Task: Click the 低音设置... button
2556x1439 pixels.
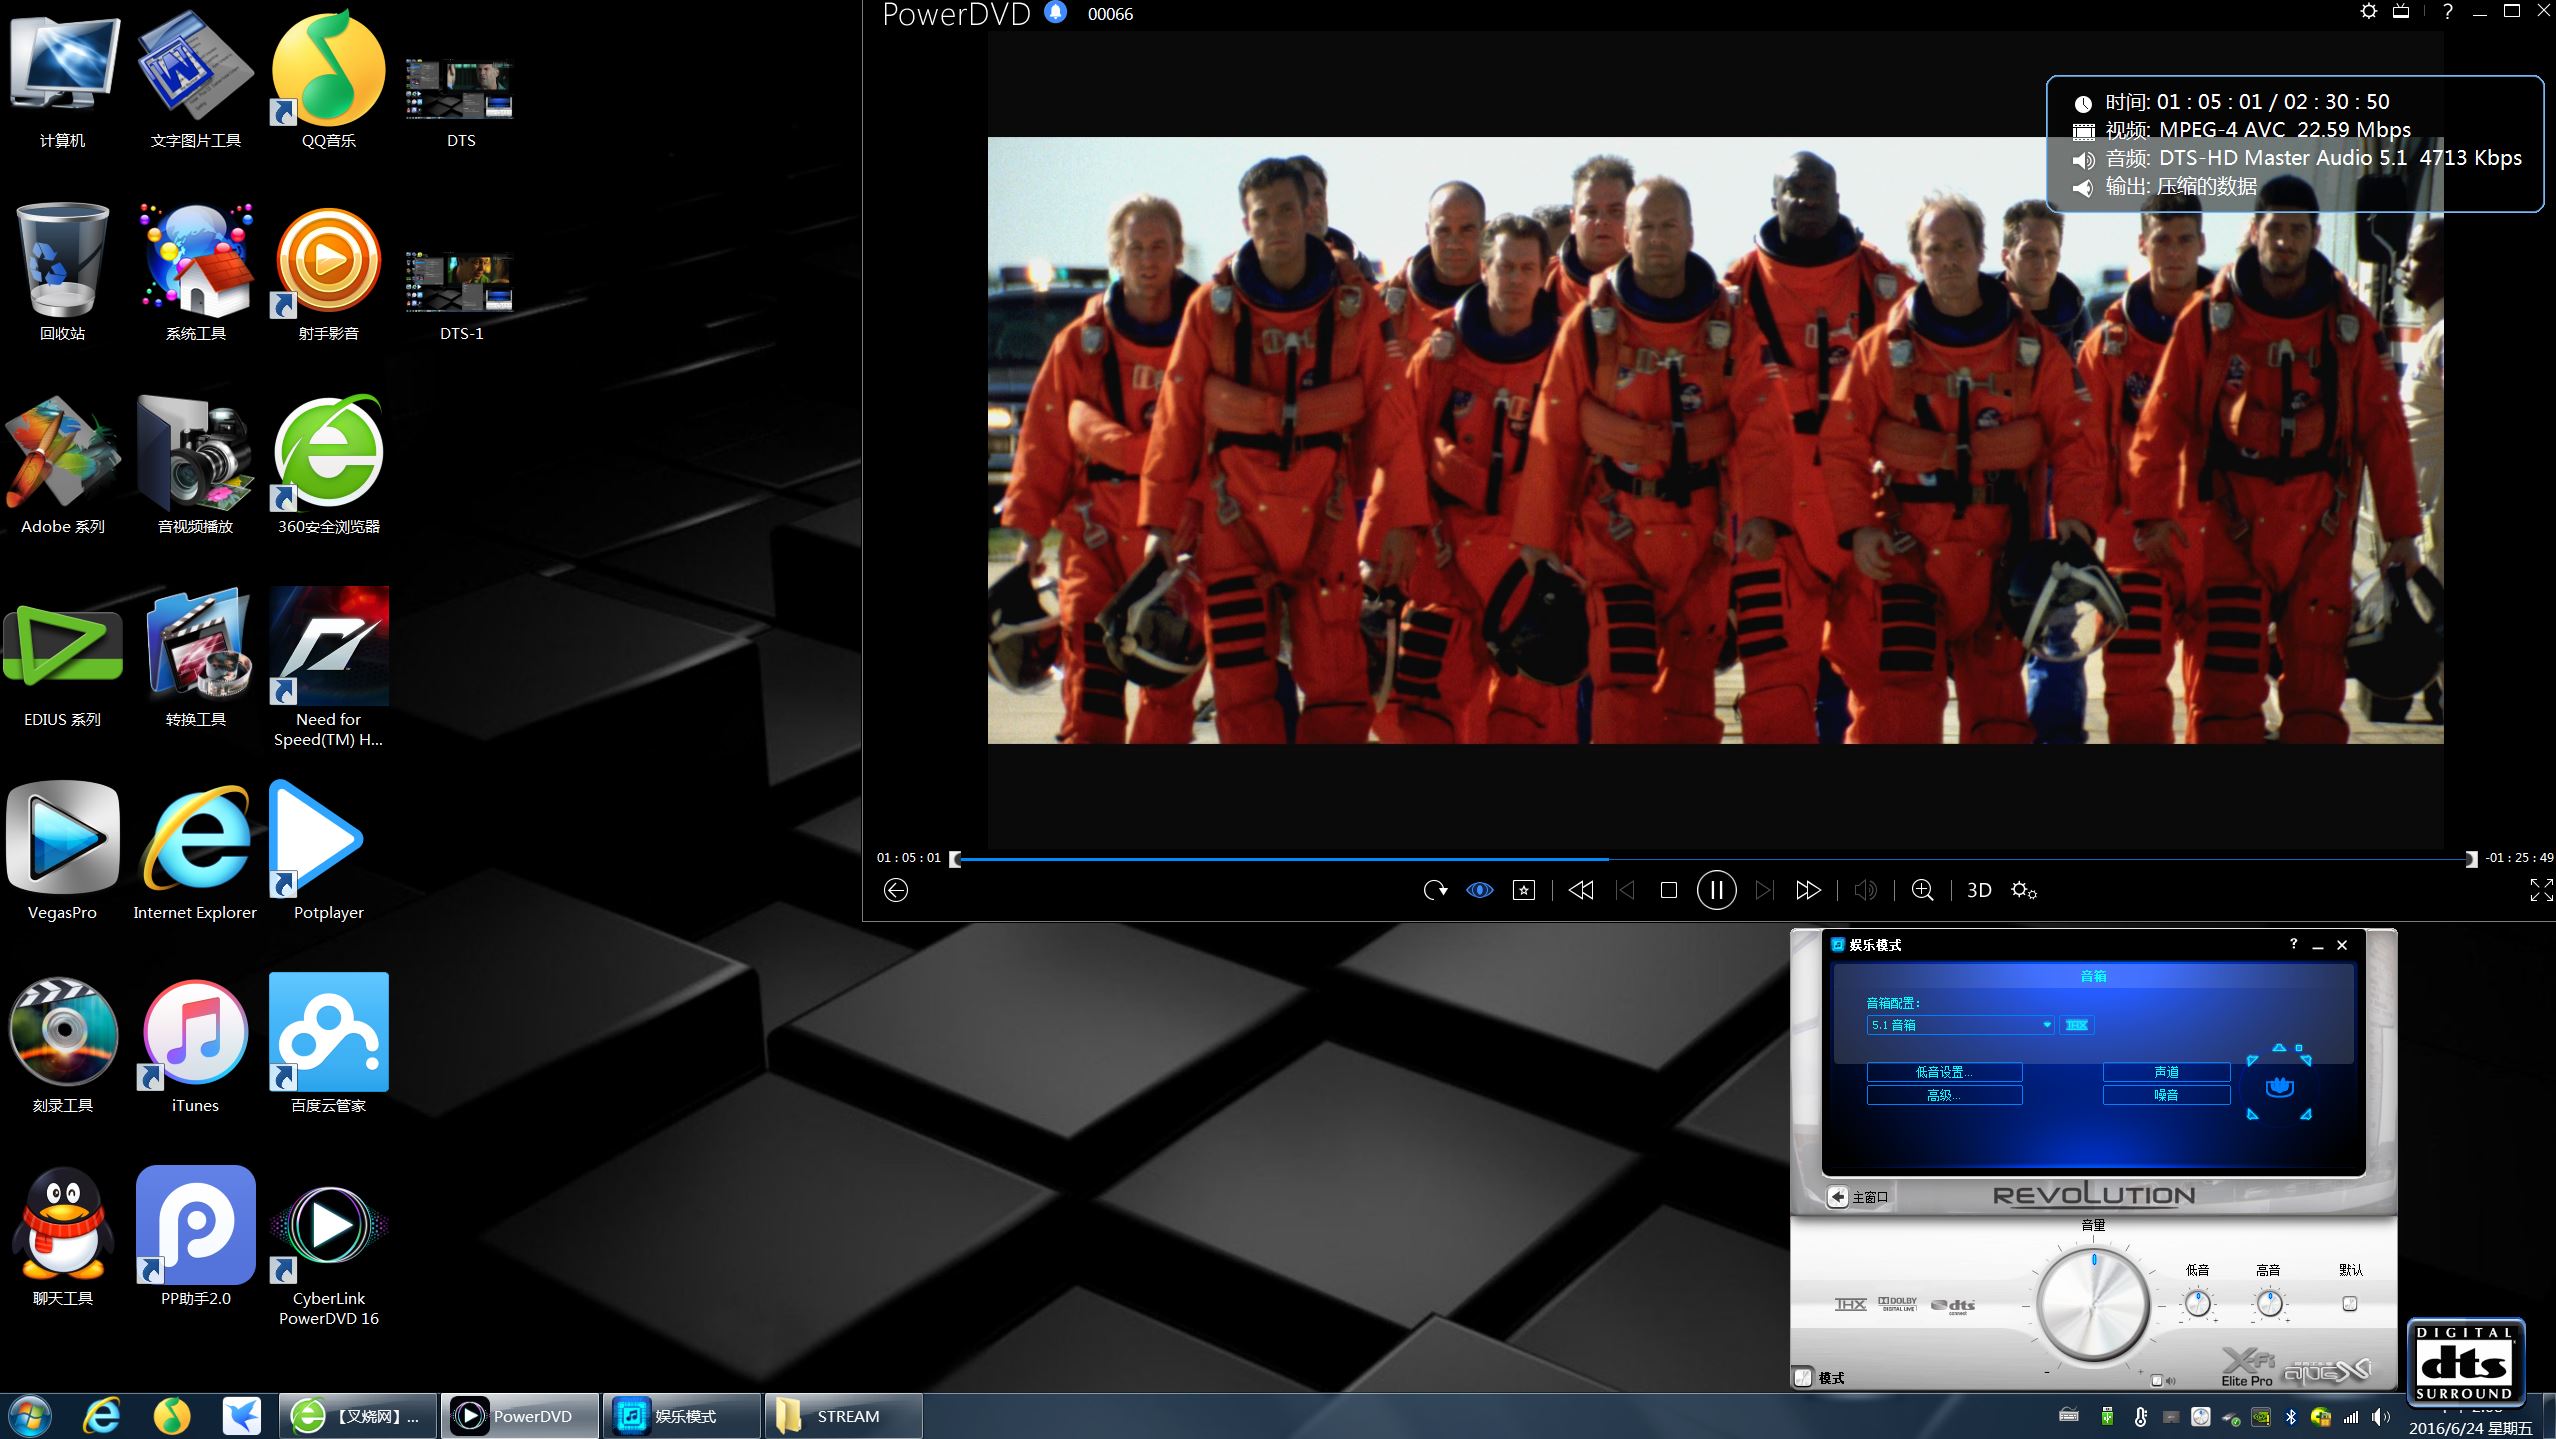Action: (1944, 1072)
